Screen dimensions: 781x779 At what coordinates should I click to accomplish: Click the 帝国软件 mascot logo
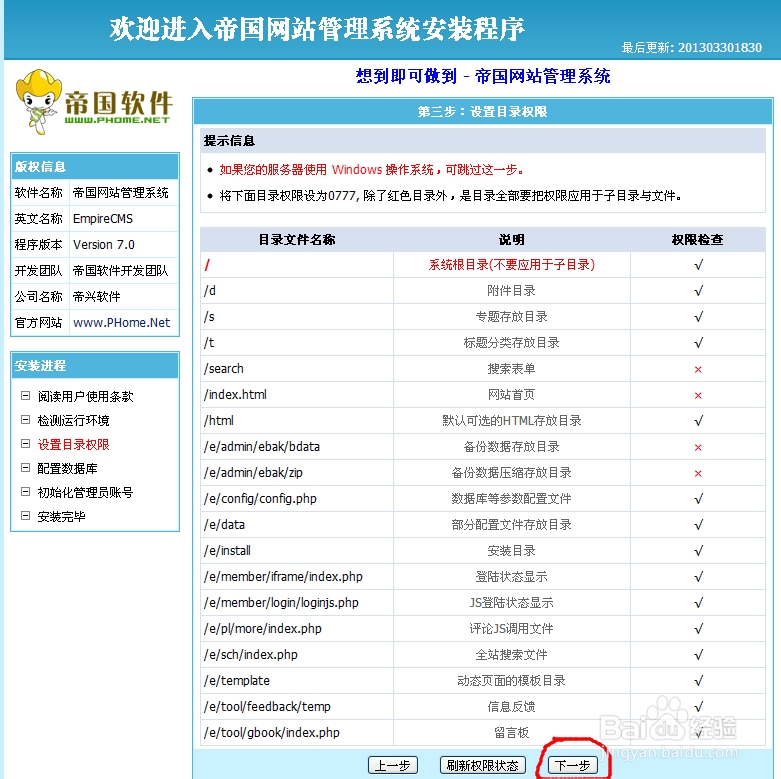click(x=94, y=103)
